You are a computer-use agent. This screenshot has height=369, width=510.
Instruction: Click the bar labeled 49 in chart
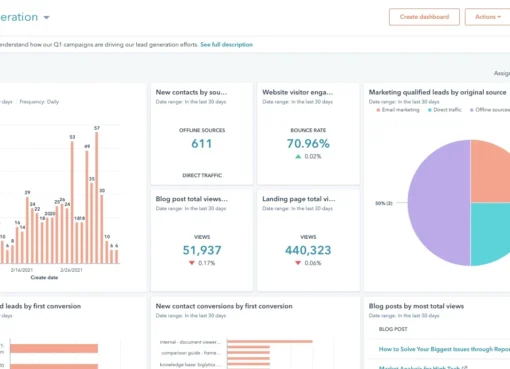(x=87, y=207)
